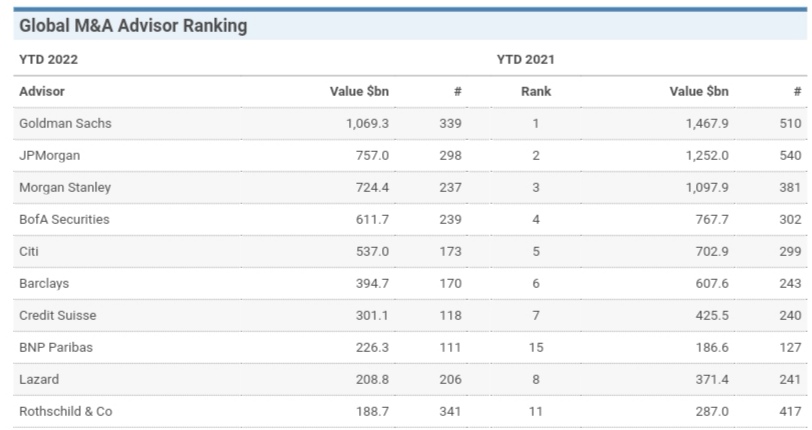The height and width of the screenshot is (430, 812).
Task: Select JPMorgan's 1,252.0 value cell
Action: [x=706, y=156]
